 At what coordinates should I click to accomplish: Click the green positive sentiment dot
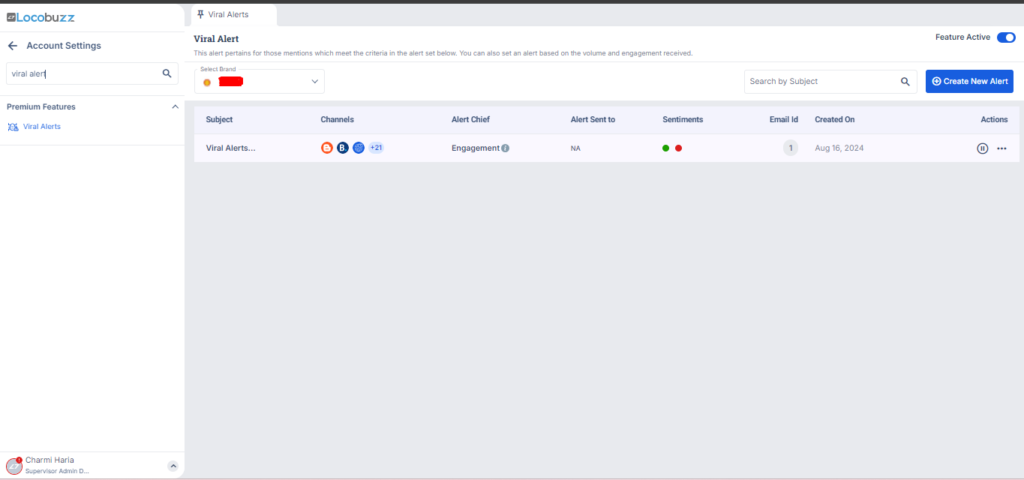(x=665, y=148)
